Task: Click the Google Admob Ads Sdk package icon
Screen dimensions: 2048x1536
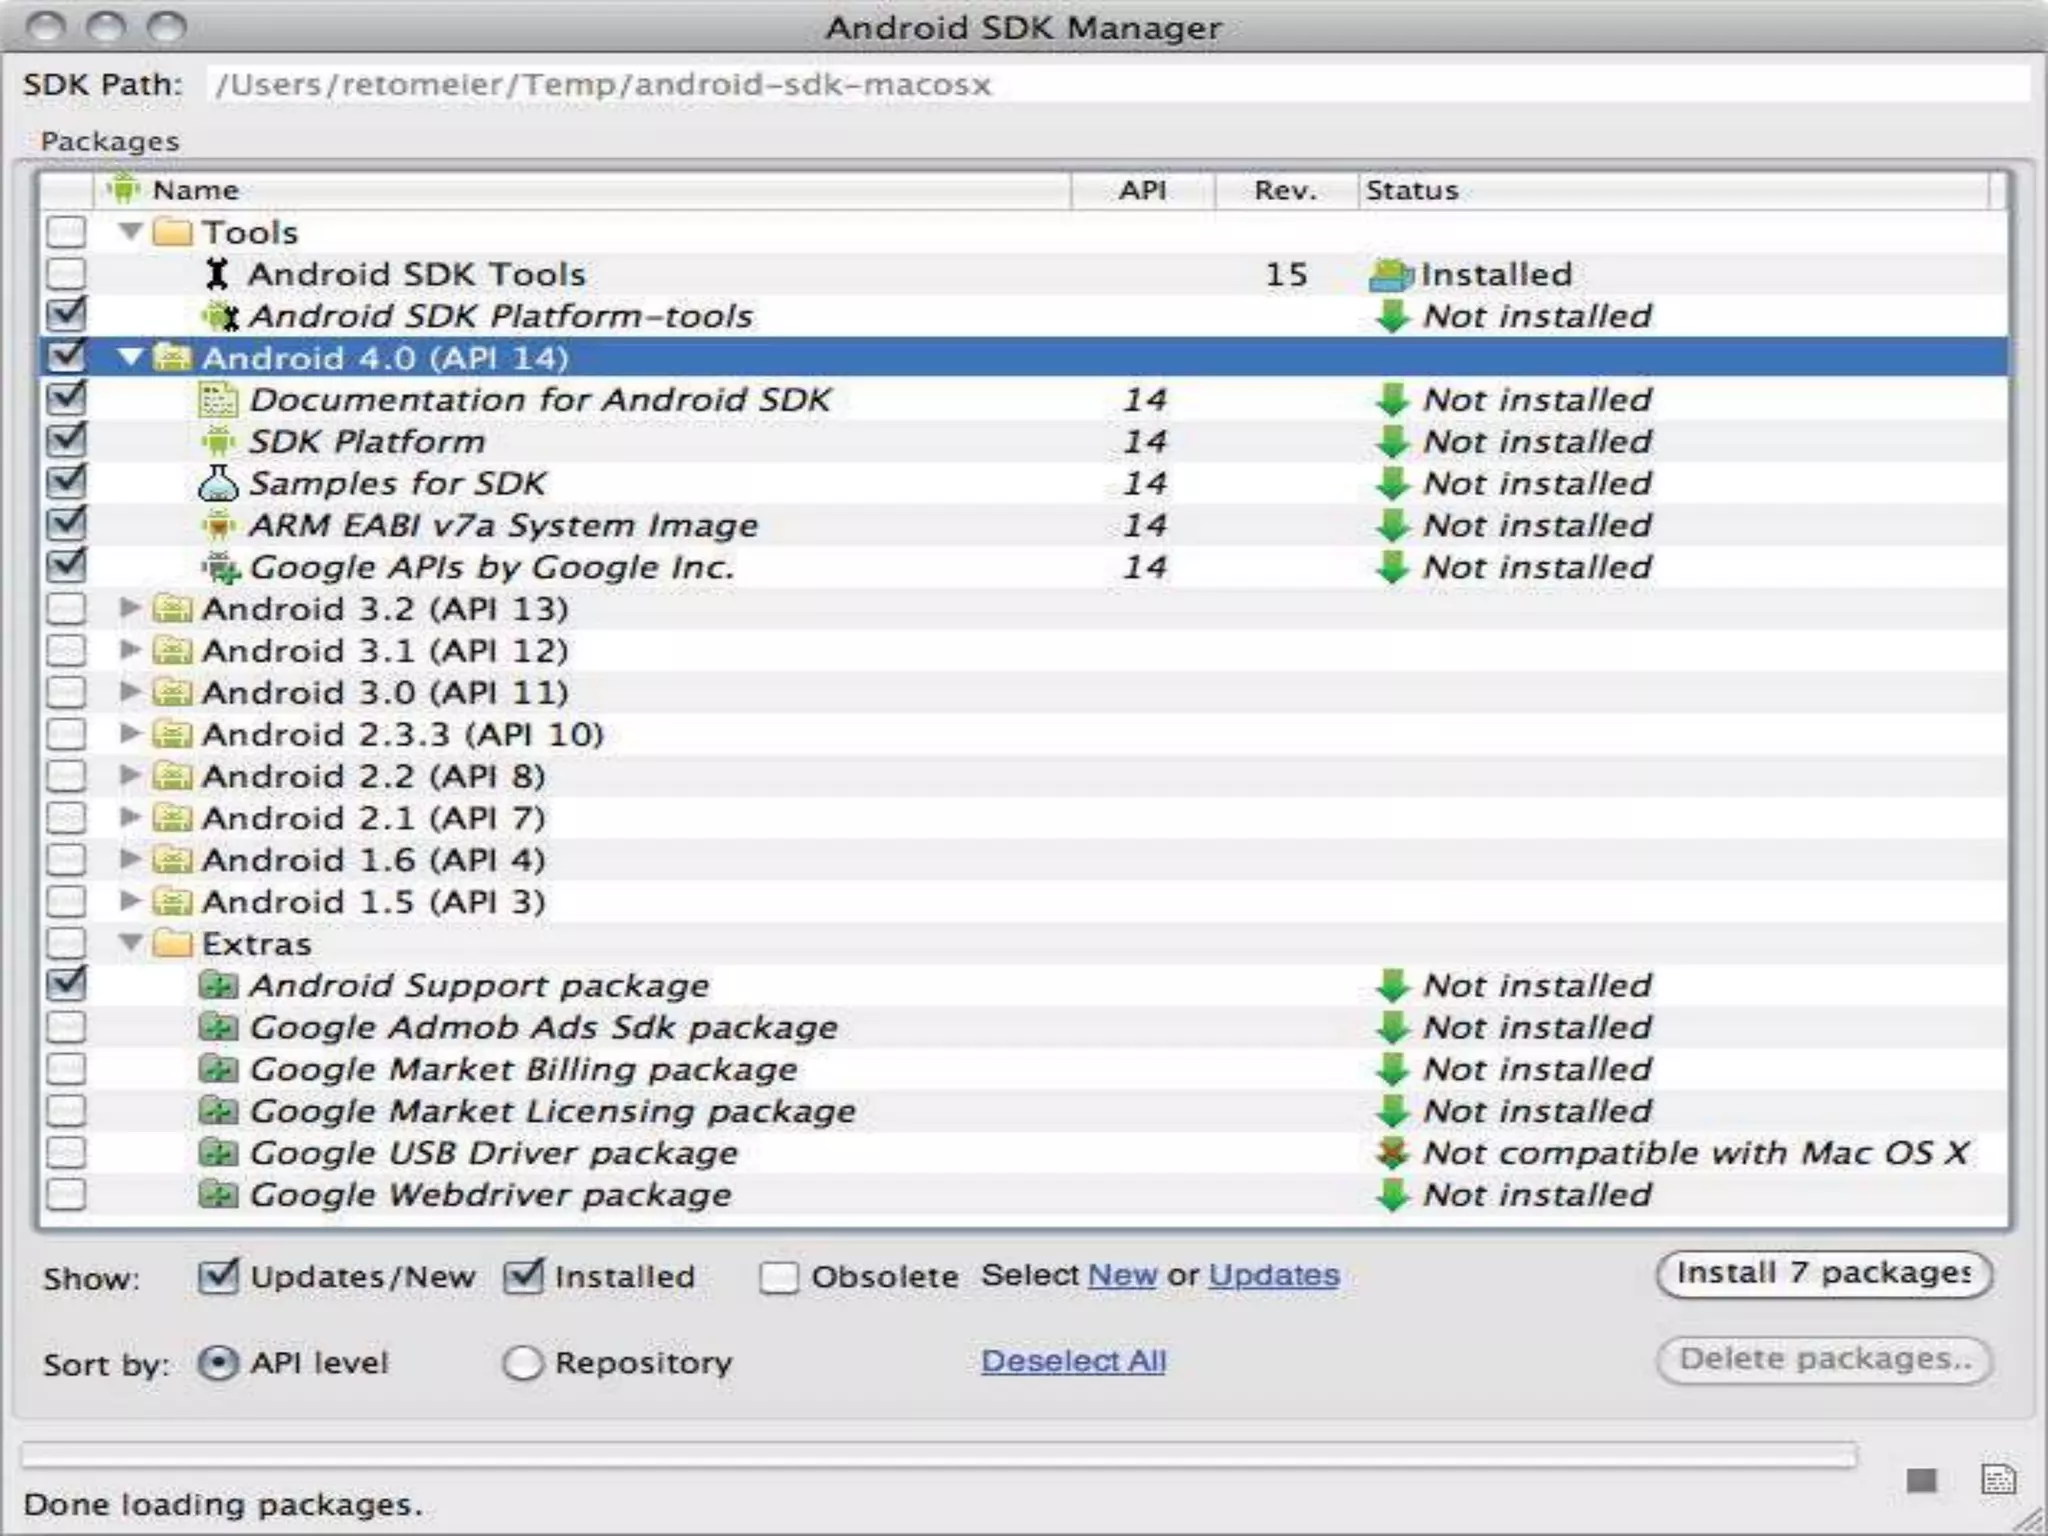Action: click(218, 1027)
